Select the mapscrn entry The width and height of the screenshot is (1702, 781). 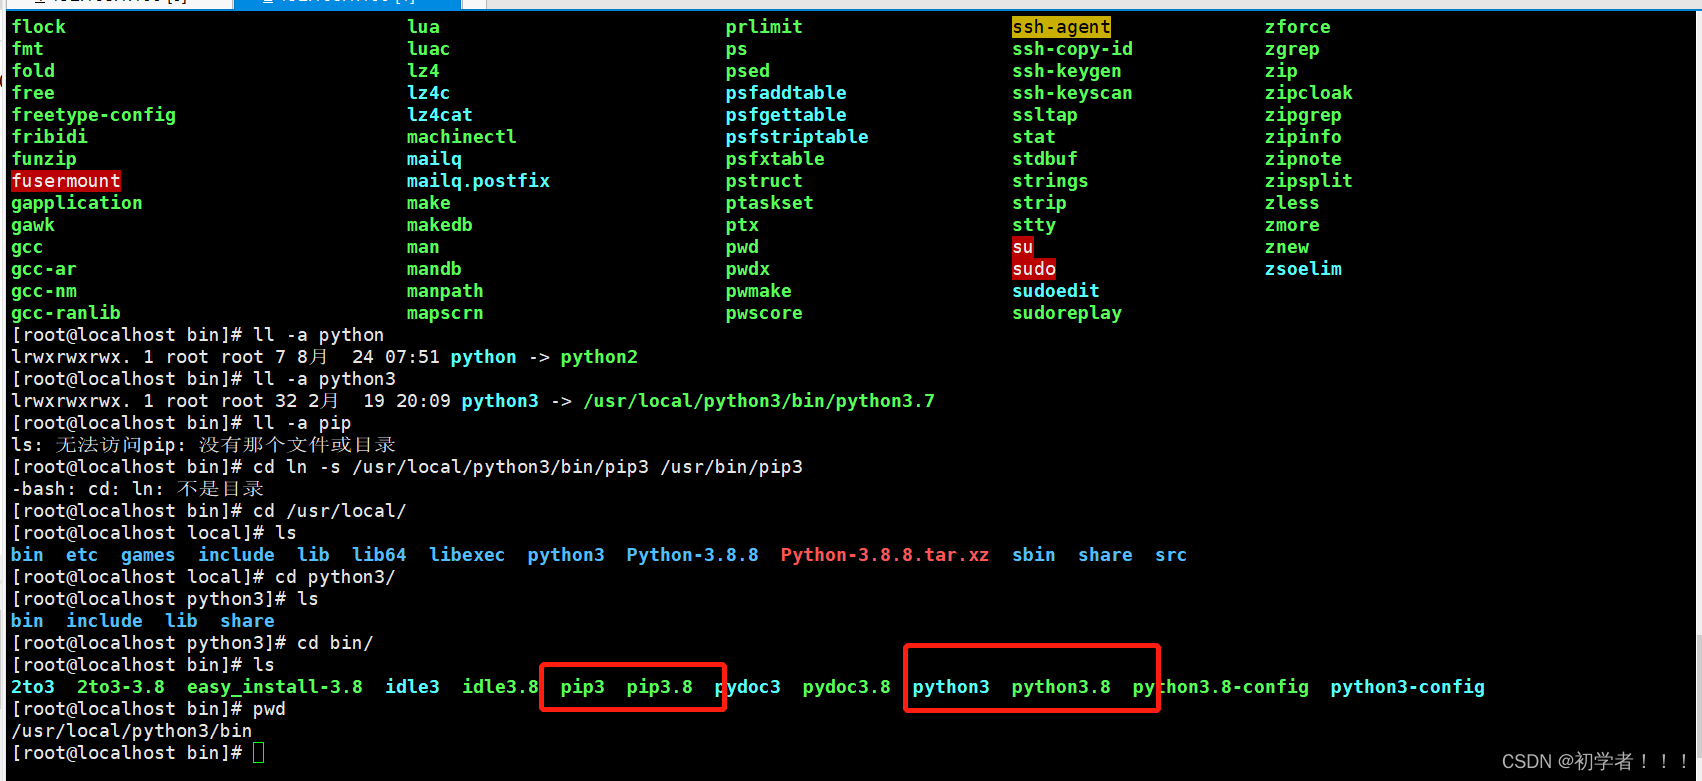click(x=445, y=313)
